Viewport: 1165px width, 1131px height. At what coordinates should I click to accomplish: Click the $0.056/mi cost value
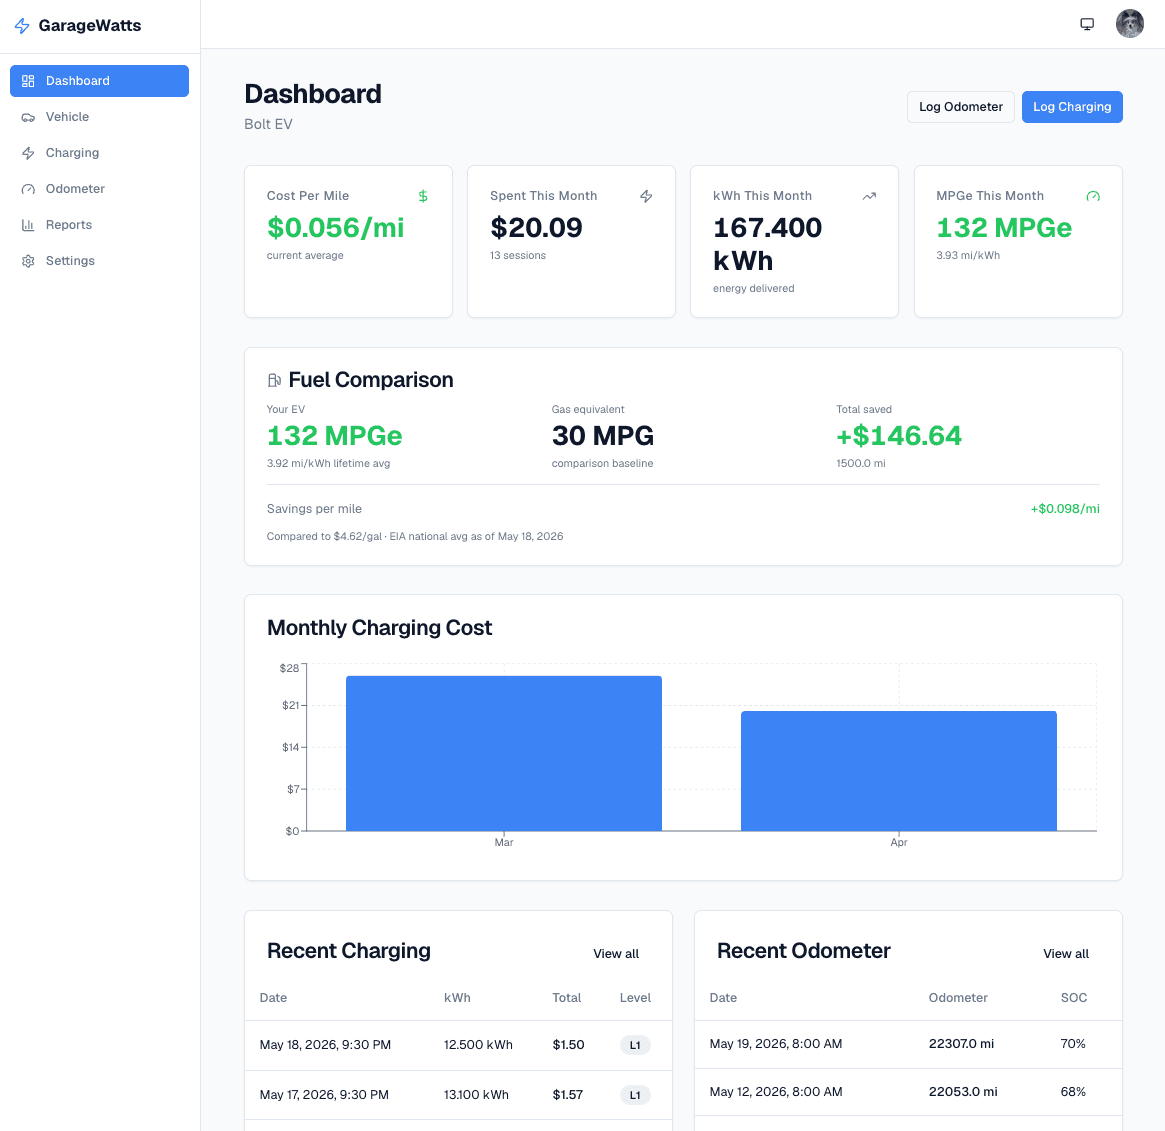[x=335, y=227]
